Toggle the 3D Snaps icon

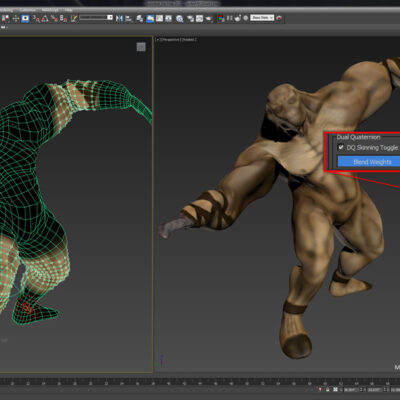(36, 19)
